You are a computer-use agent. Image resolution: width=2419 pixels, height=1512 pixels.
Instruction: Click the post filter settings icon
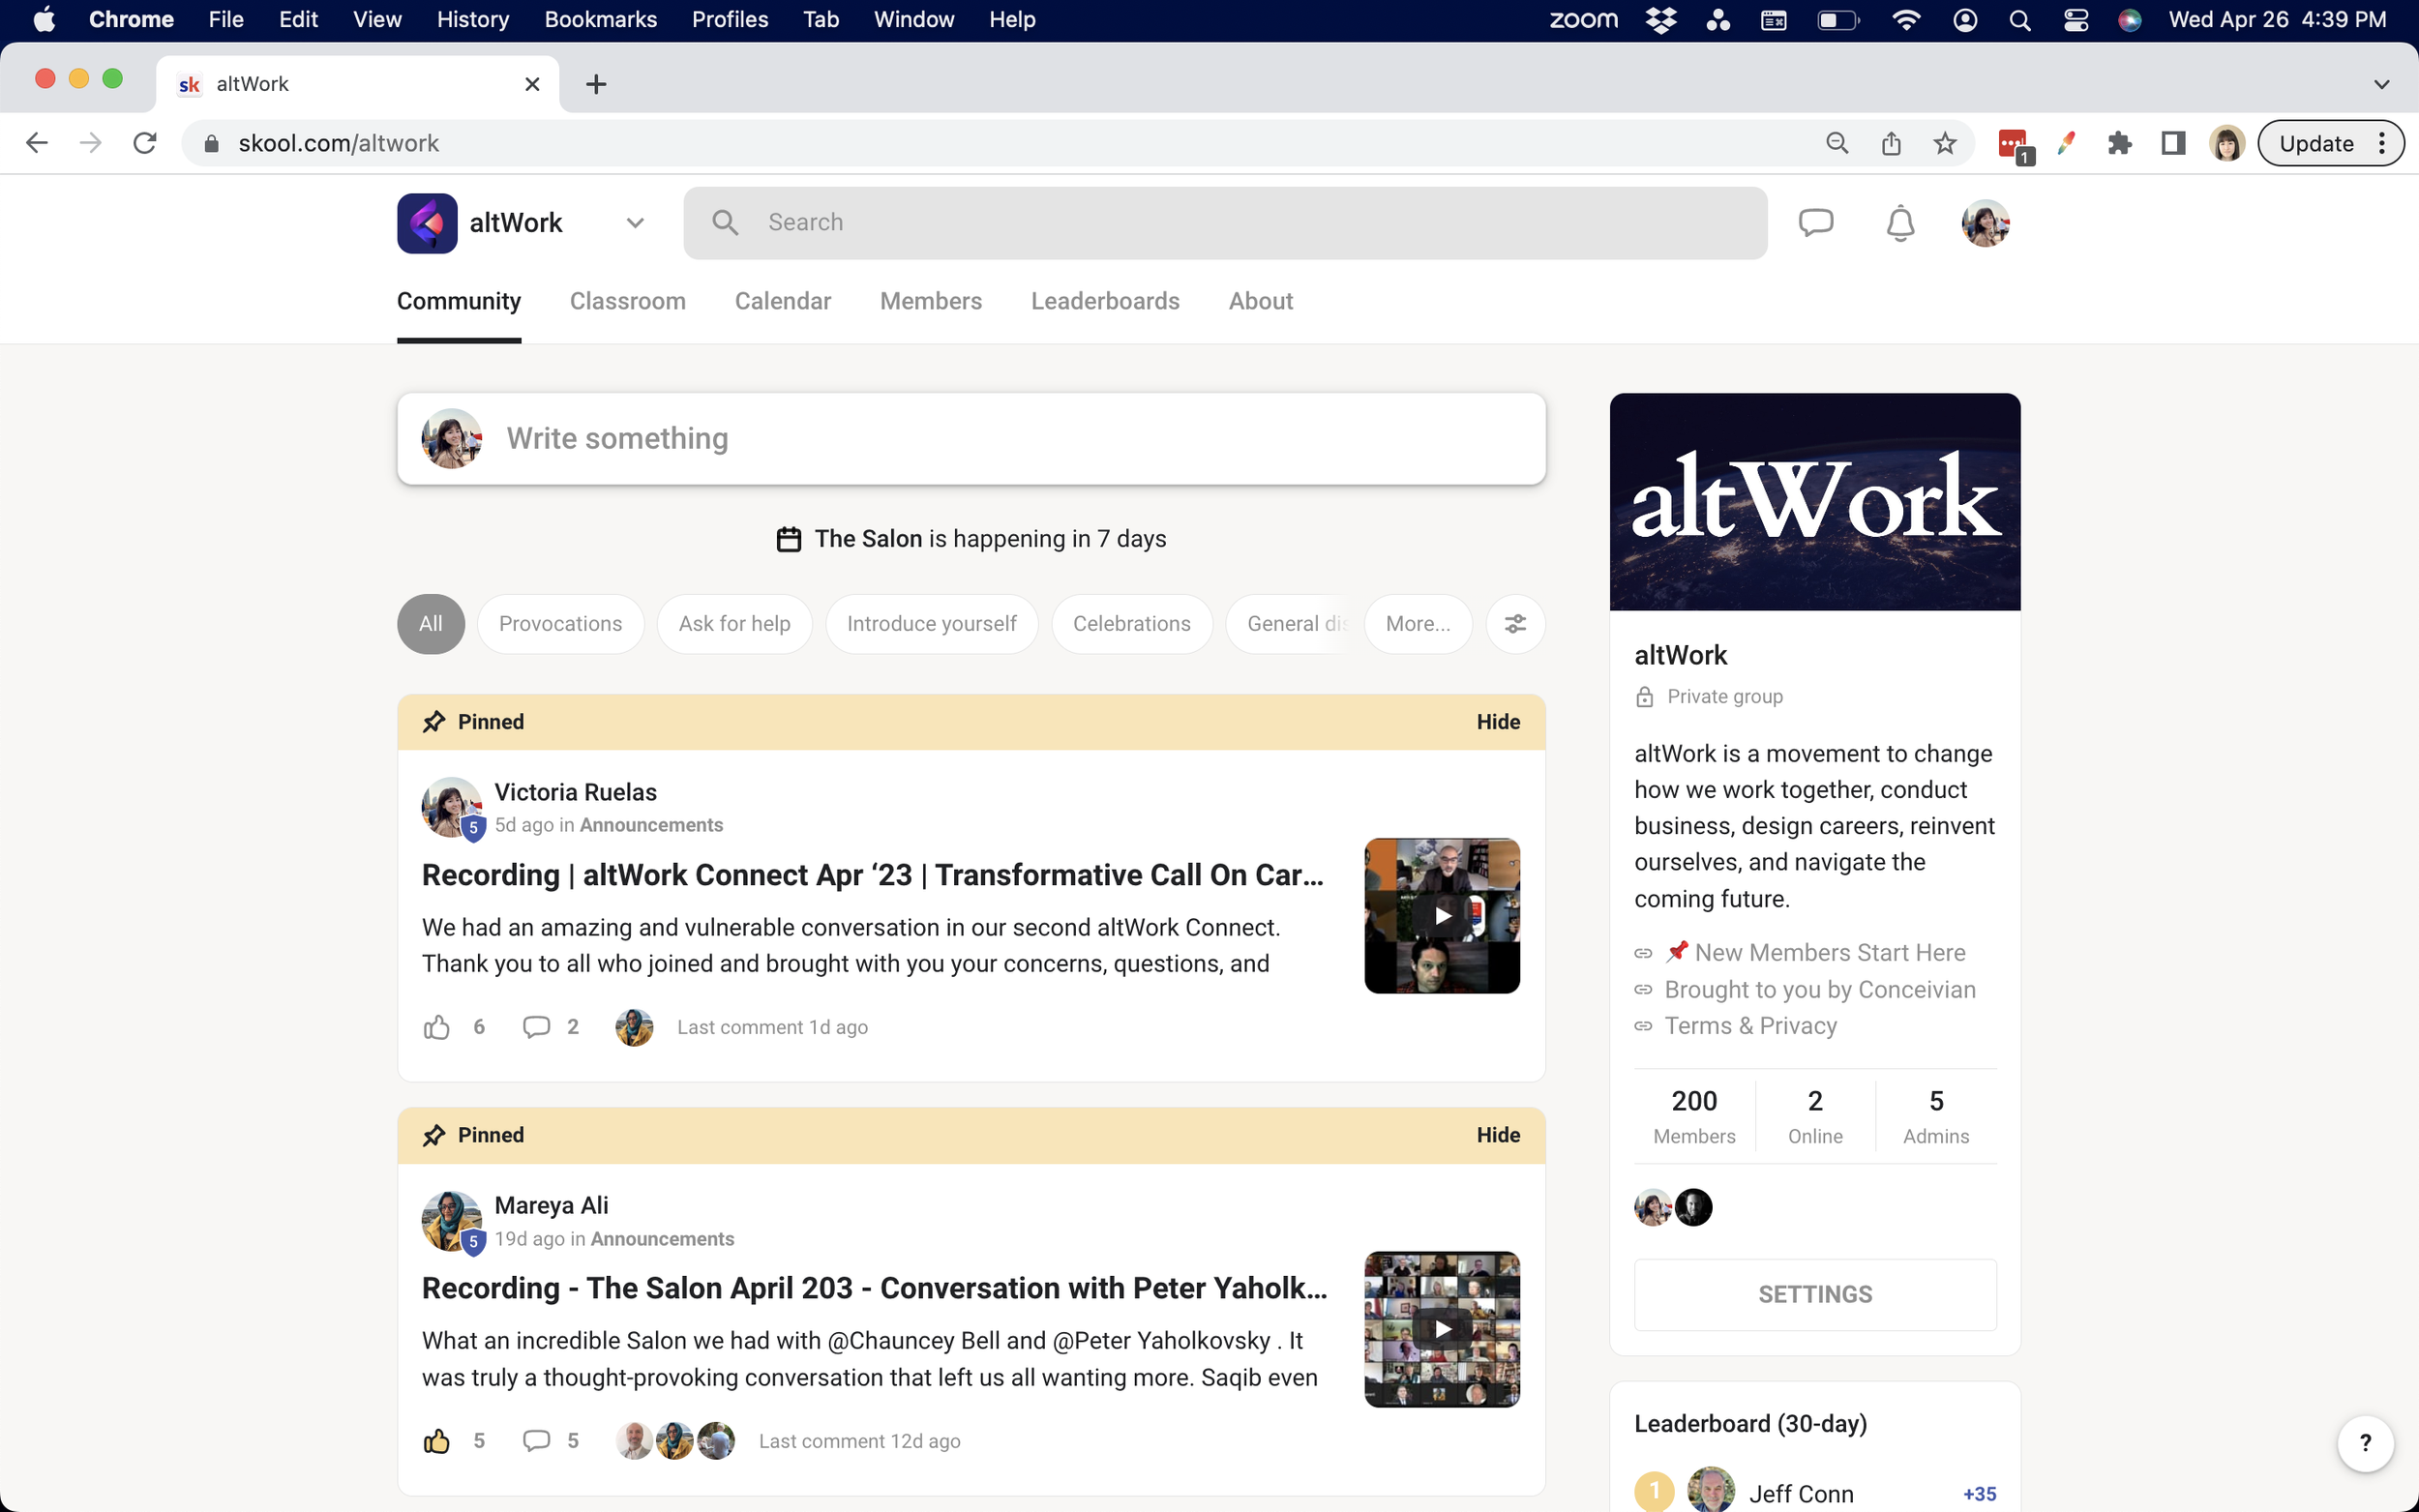tap(1515, 624)
